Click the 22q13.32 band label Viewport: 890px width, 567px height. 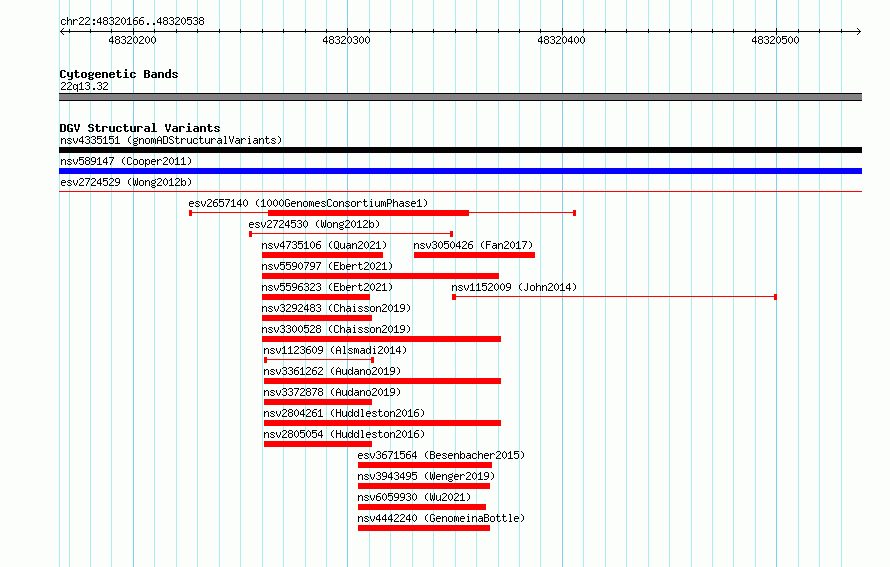pyautogui.click(x=84, y=86)
